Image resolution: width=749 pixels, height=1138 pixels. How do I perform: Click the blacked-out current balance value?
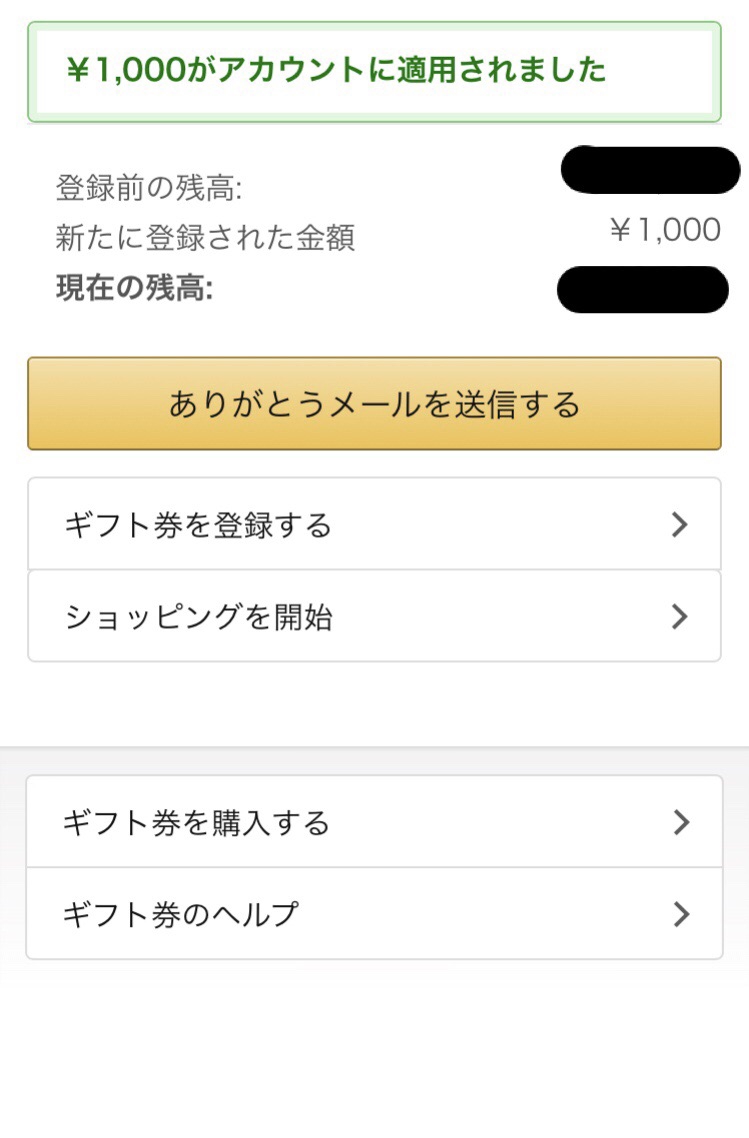coord(643,290)
